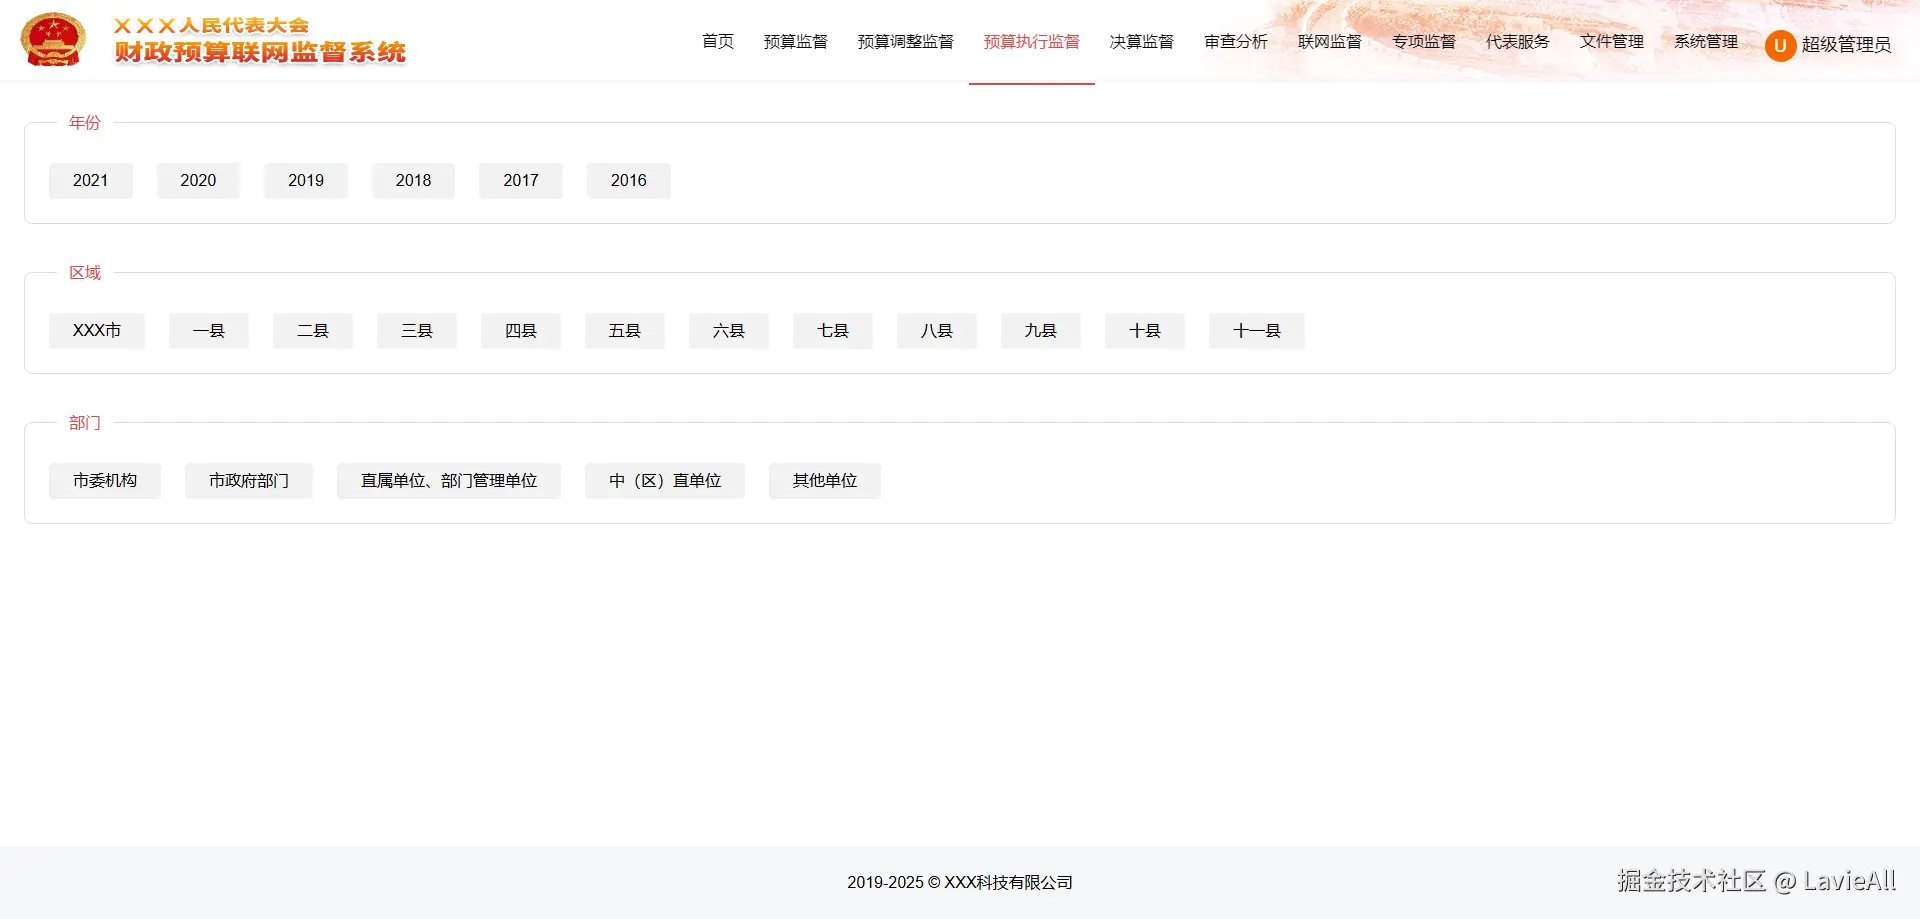Open 预算调整监督 section
The height and width of the screenshot is (919, 1920).
point(905,42)
